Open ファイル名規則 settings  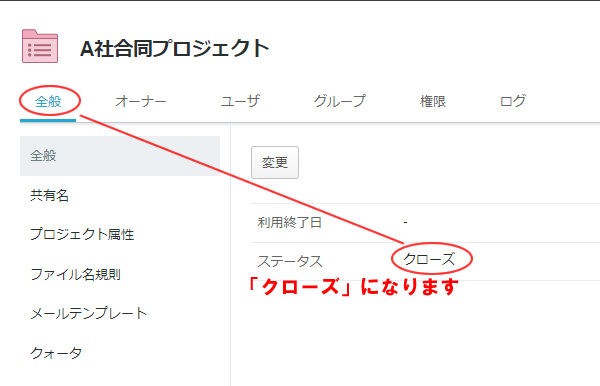[x=75, y=274]
